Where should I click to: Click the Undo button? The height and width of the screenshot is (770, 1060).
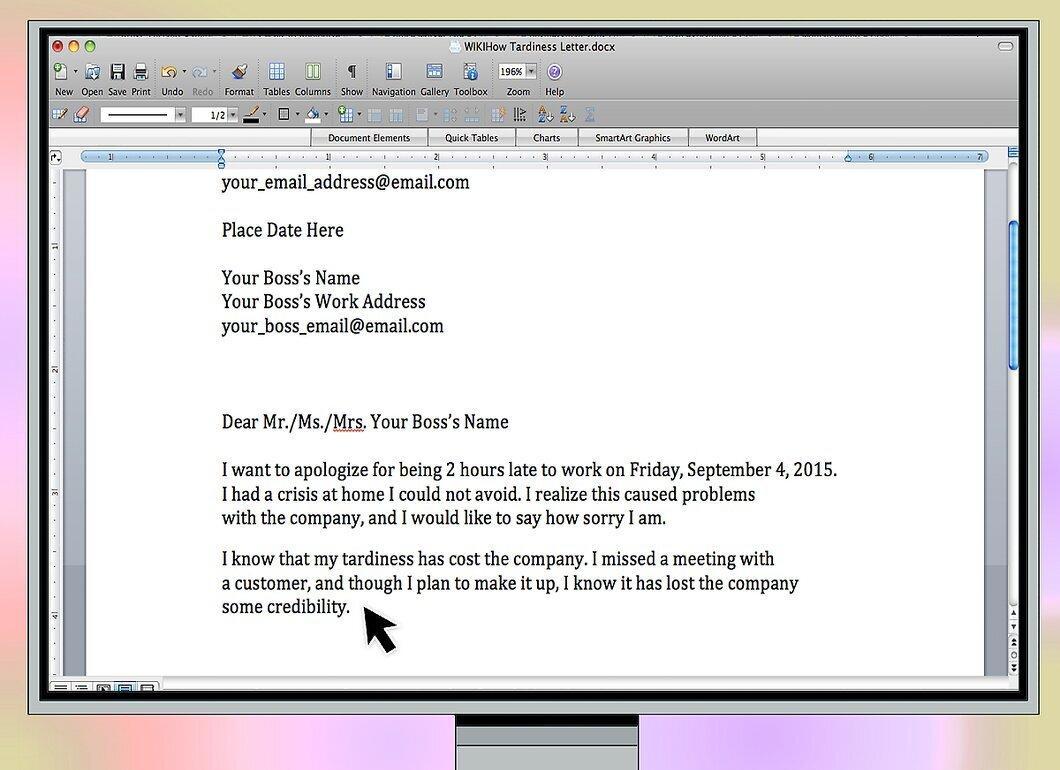click(x=169, y=72)
